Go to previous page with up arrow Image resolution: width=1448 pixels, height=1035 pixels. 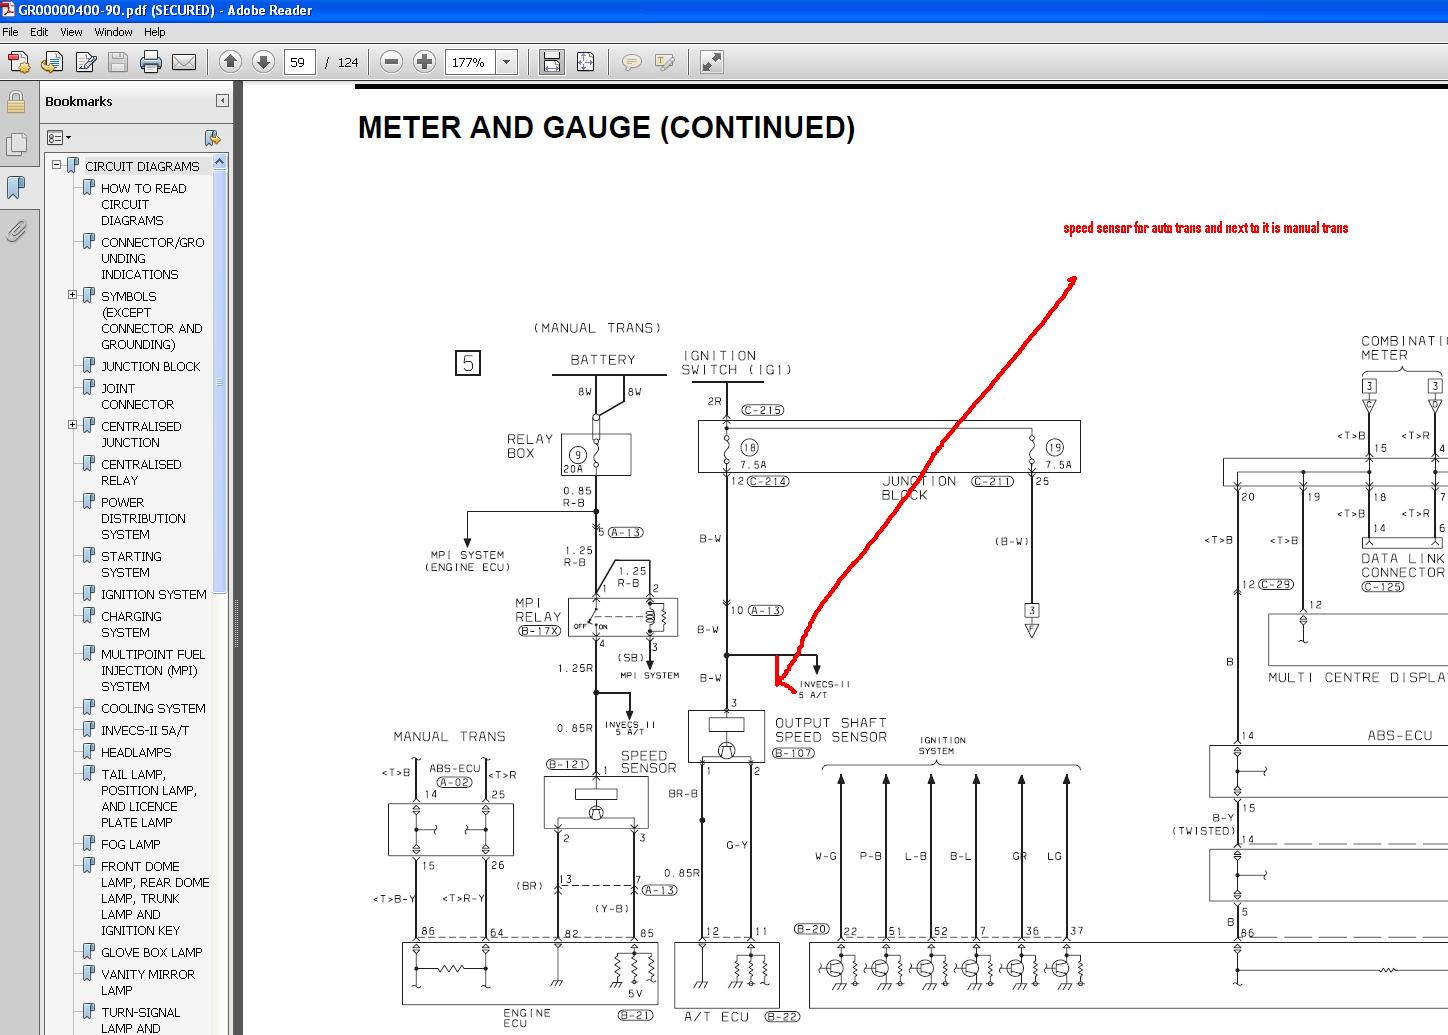click(x=230, y=62)
